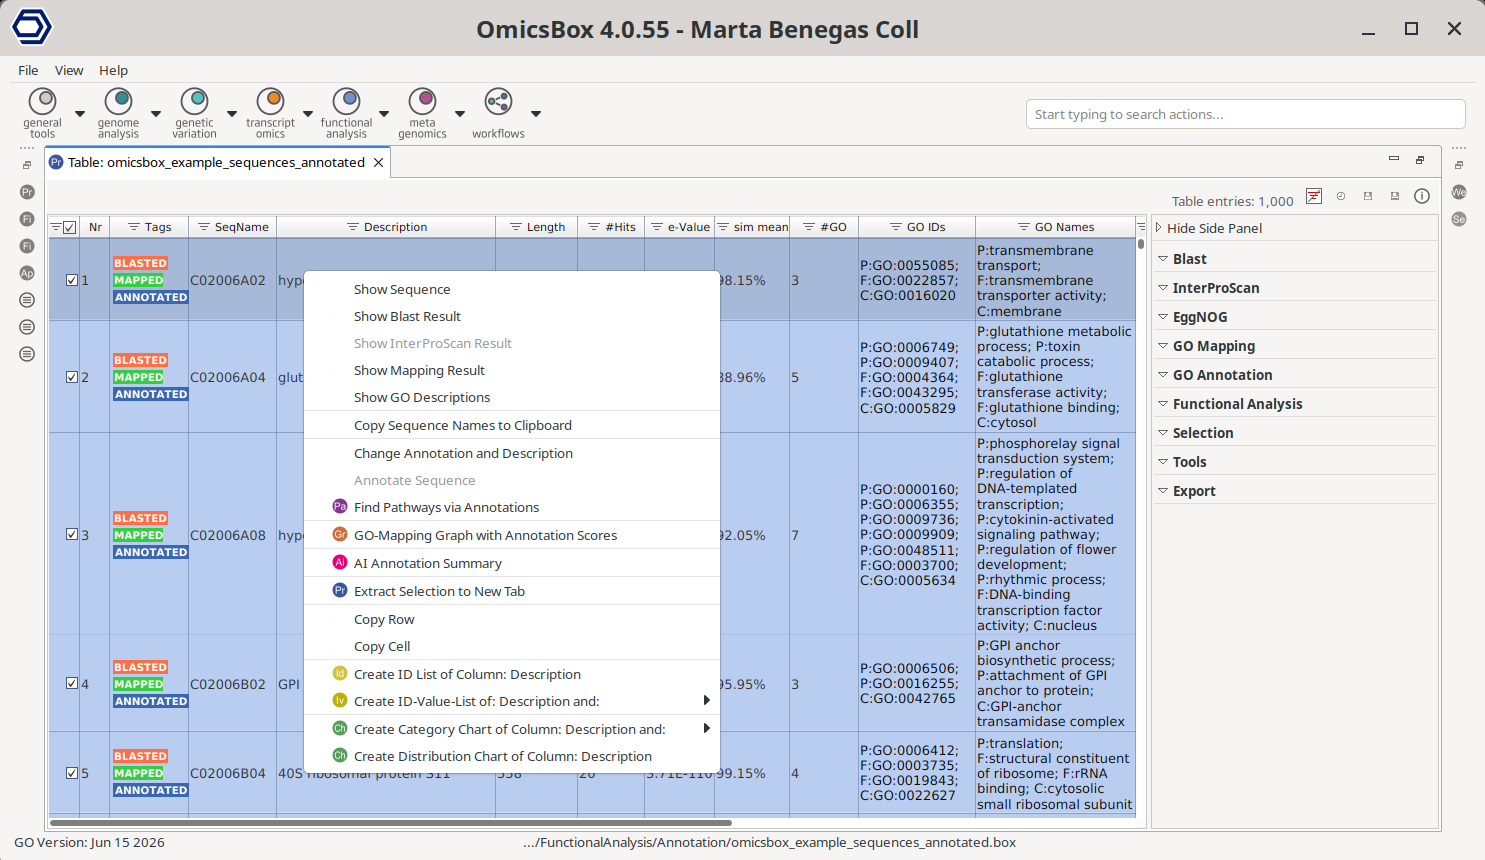Screen dimensions: 1485x860
Task: Uncheck the checkbox for row 2
Action: pos(72,377)
